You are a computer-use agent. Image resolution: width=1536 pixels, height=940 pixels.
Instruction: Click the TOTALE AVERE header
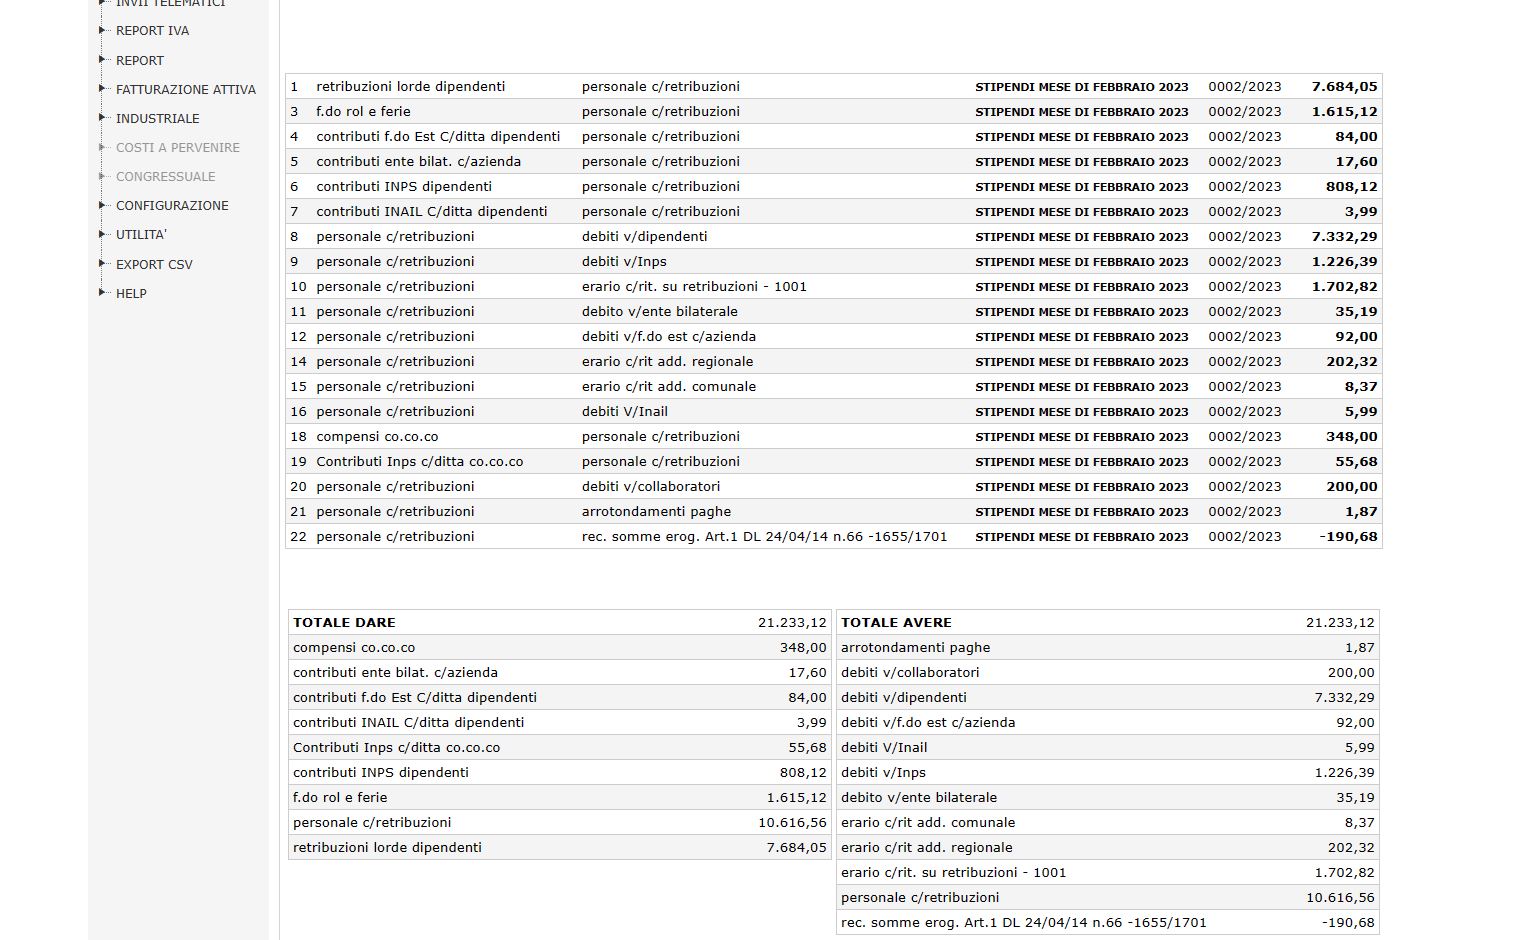point(896,622)
